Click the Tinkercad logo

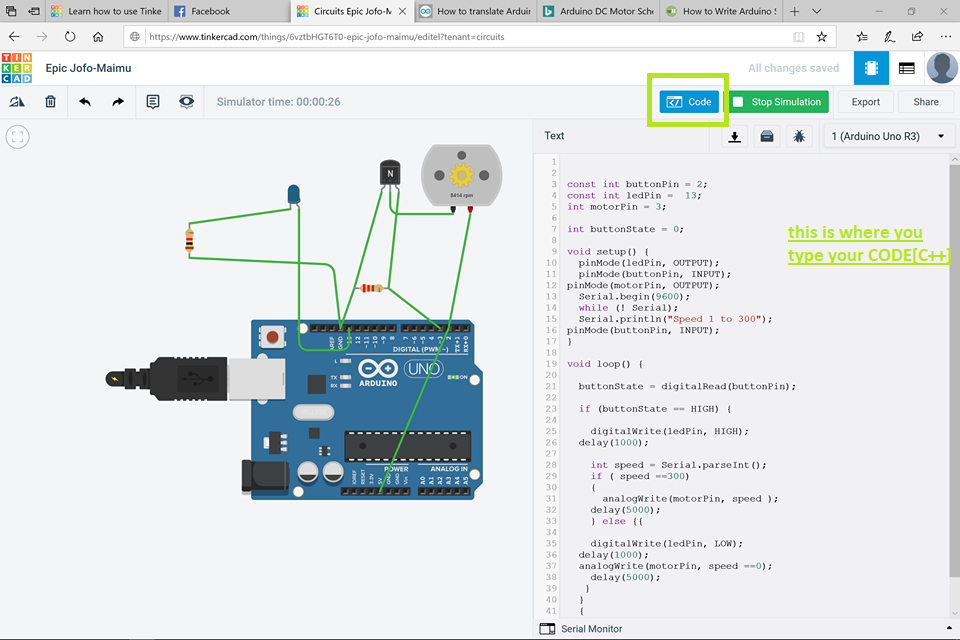tap(17, 68)
